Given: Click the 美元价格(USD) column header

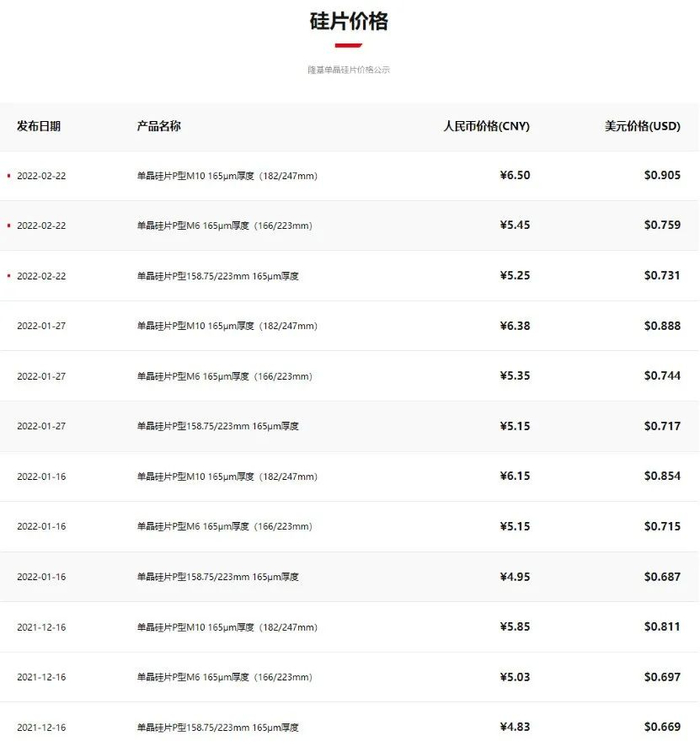Looking at the screenshot, I should [x=642, y=126].
